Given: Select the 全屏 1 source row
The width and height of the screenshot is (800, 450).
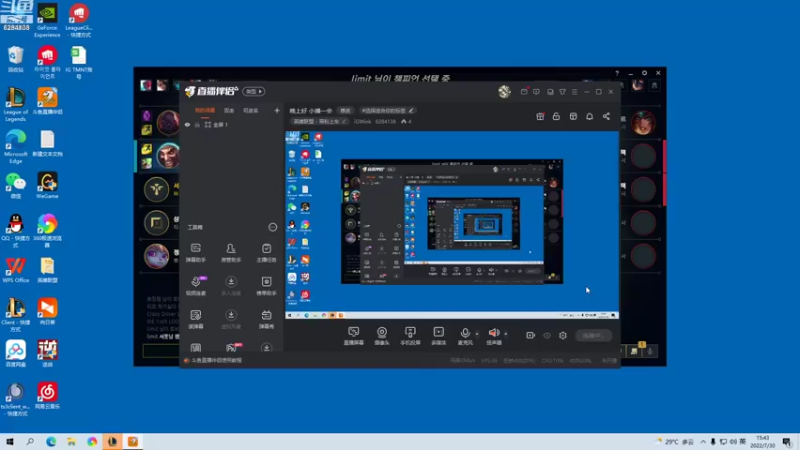Looking at the screenshot, I should 232,124.
